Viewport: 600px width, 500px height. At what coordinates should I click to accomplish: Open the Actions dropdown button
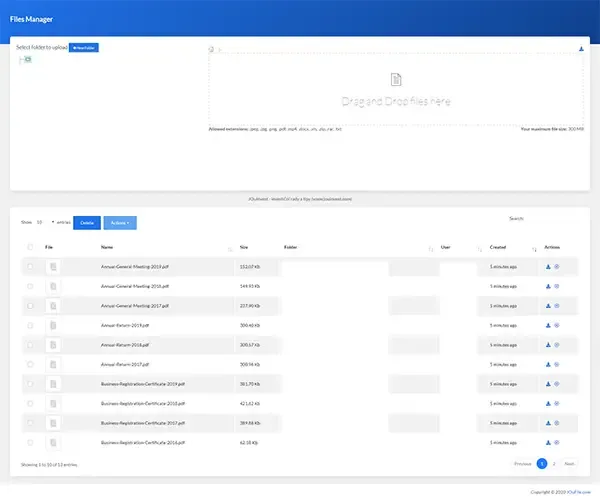(120, 223)
